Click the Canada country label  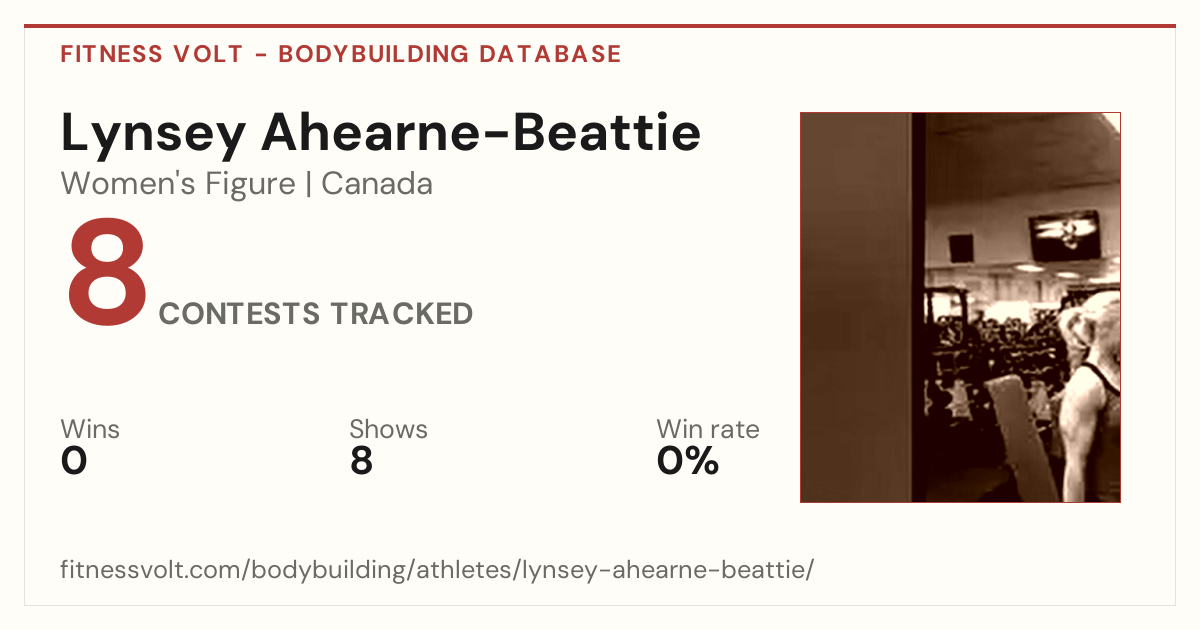(377, 184)
